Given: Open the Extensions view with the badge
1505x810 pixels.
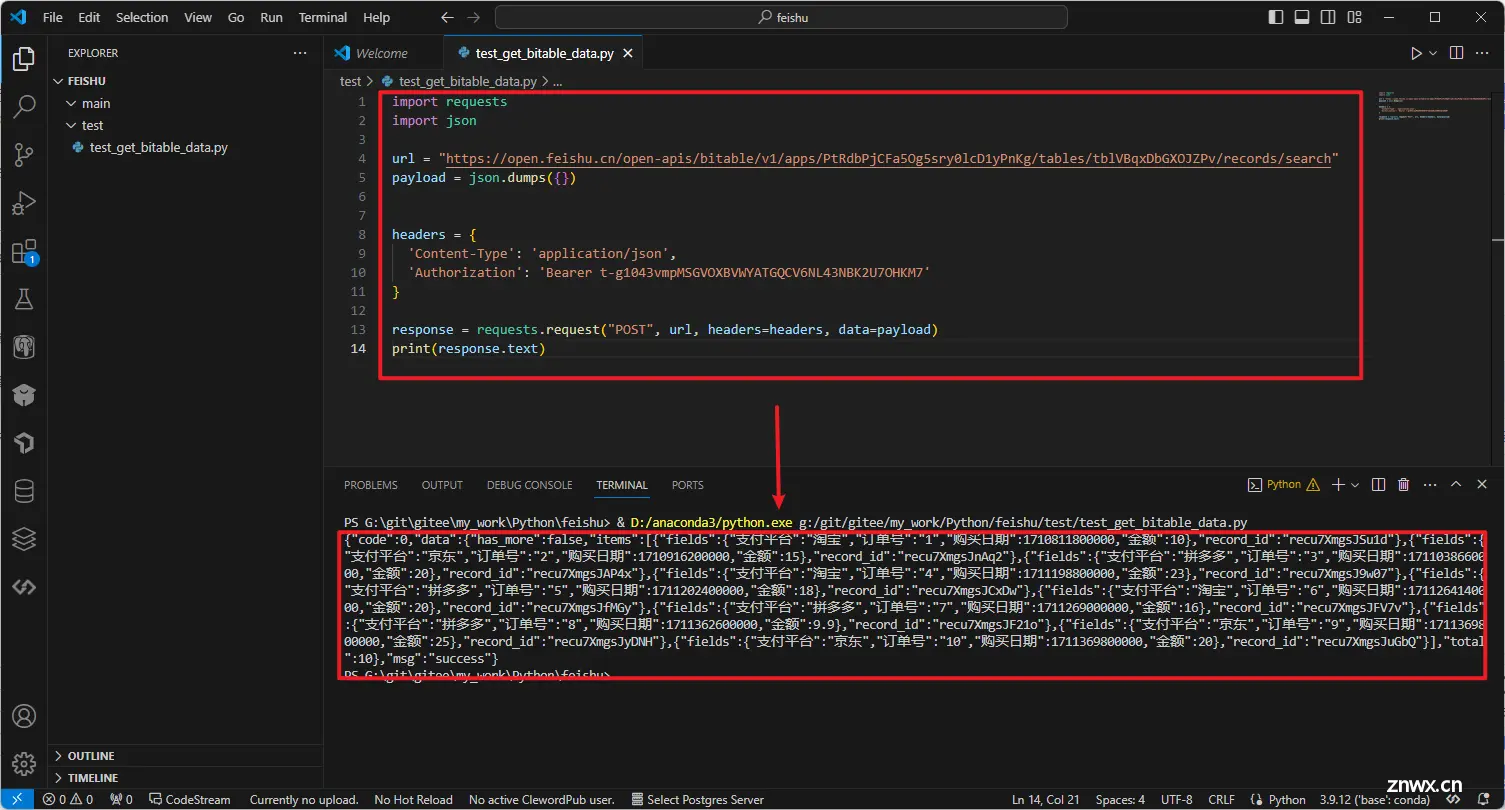Looking at the screenshot, I should point(24,251).
